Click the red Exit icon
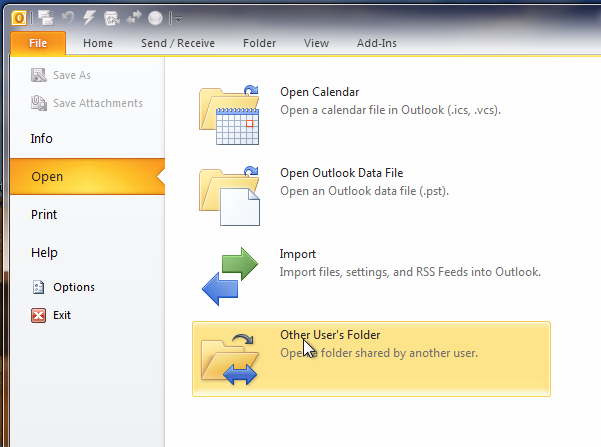Image resolution: width=601 pixels, height=447 pixels. tap(38, 315)
